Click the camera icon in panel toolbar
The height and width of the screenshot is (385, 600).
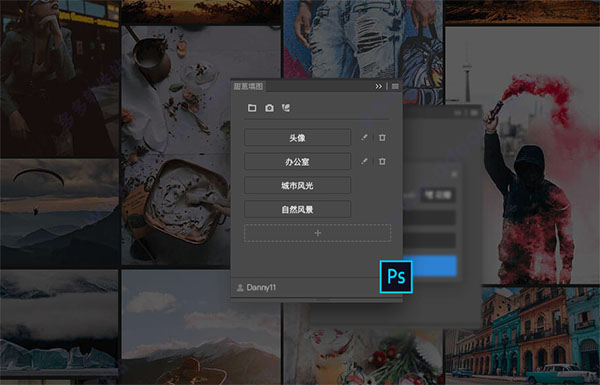point(269,108)
